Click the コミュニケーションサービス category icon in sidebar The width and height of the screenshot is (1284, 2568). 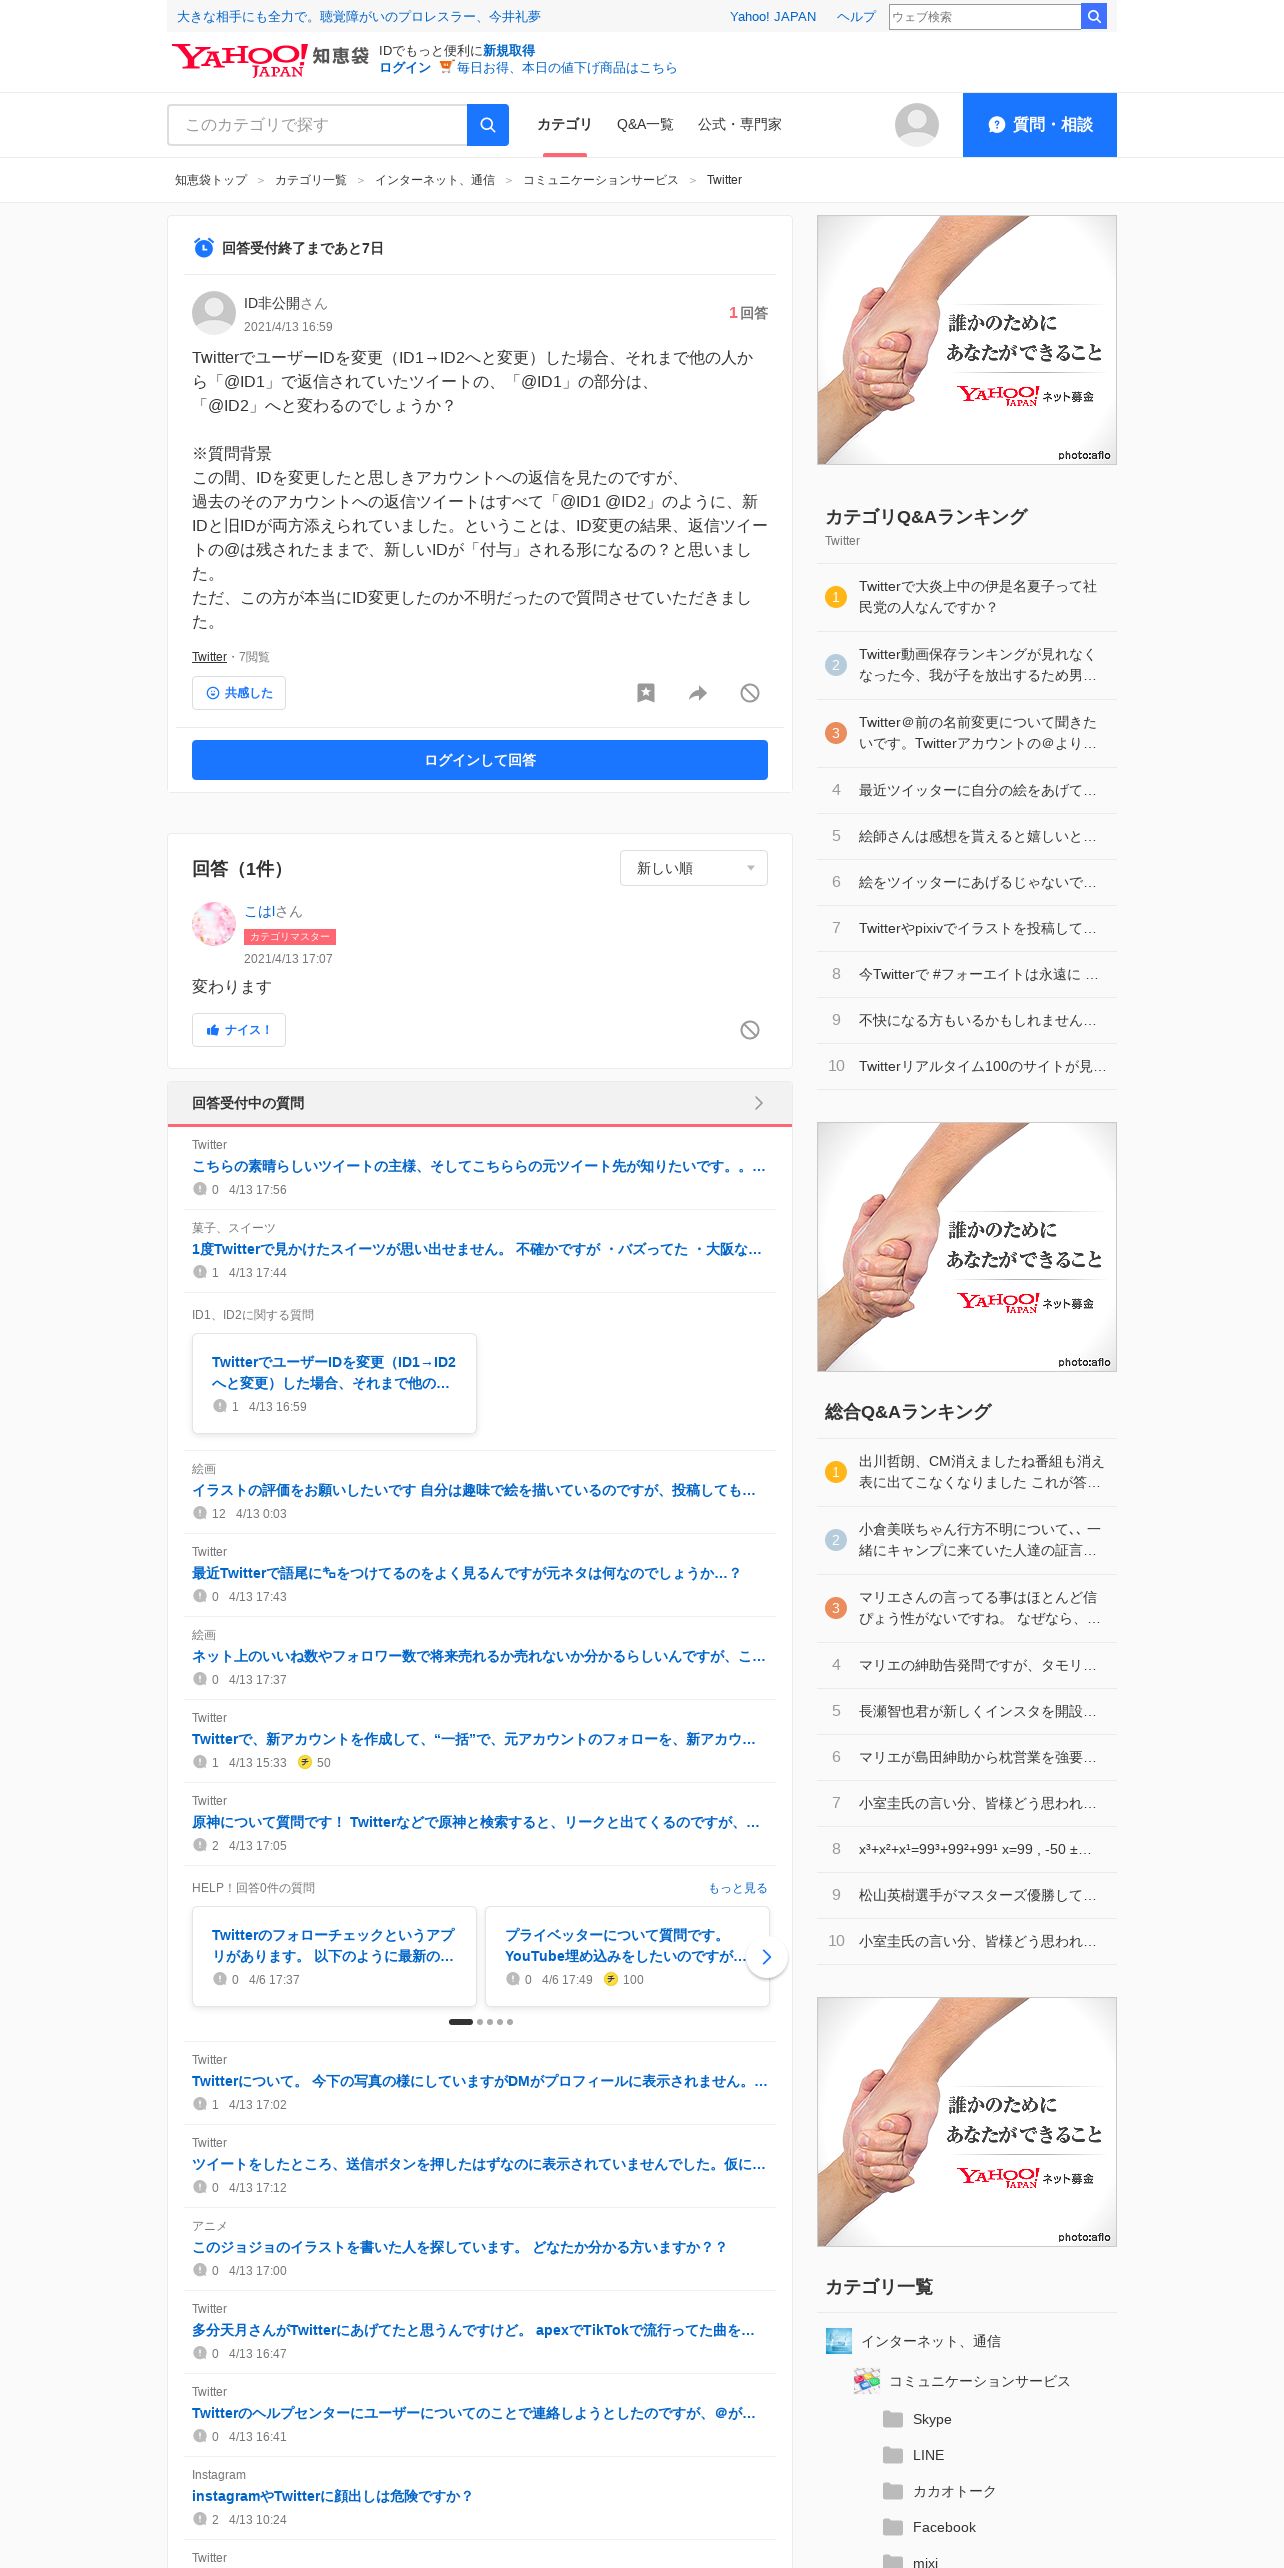tap(866, 2381)
